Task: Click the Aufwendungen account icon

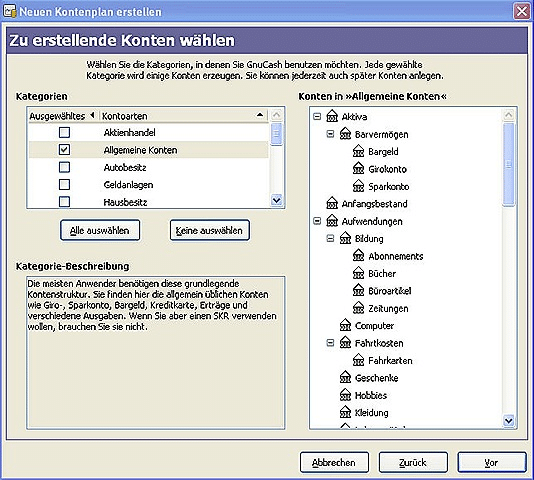Action: (332, 221)
